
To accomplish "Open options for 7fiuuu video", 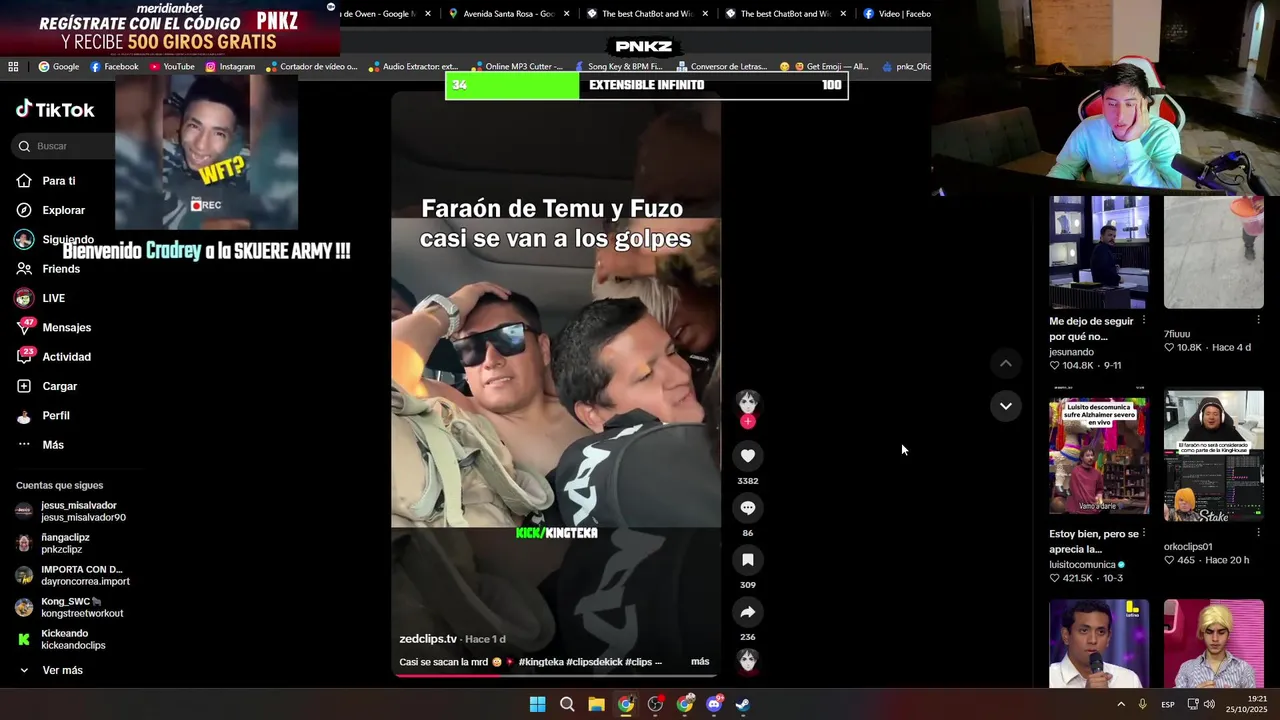I will coord(1258,320).
